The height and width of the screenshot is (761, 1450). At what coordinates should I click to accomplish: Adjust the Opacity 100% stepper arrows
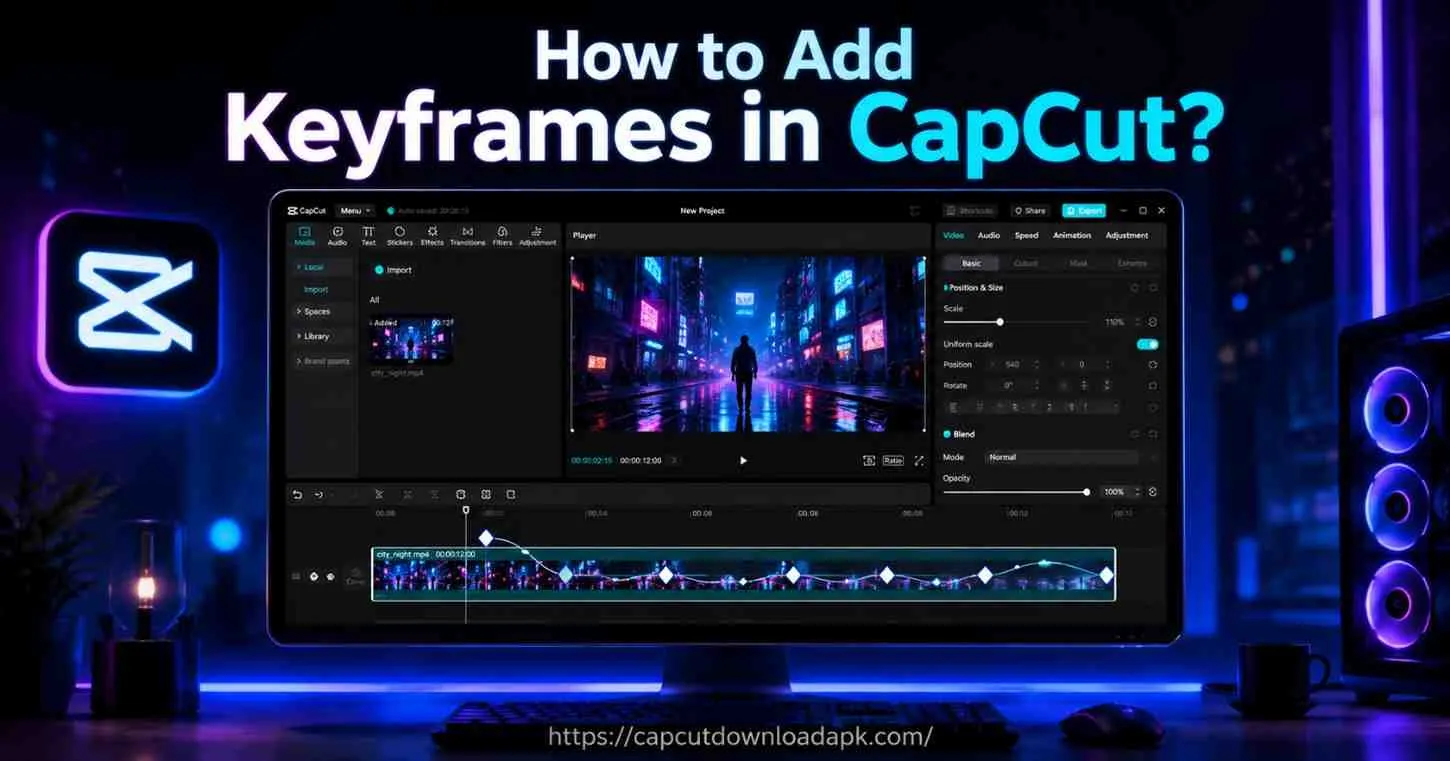click(x=1136, y=492)
